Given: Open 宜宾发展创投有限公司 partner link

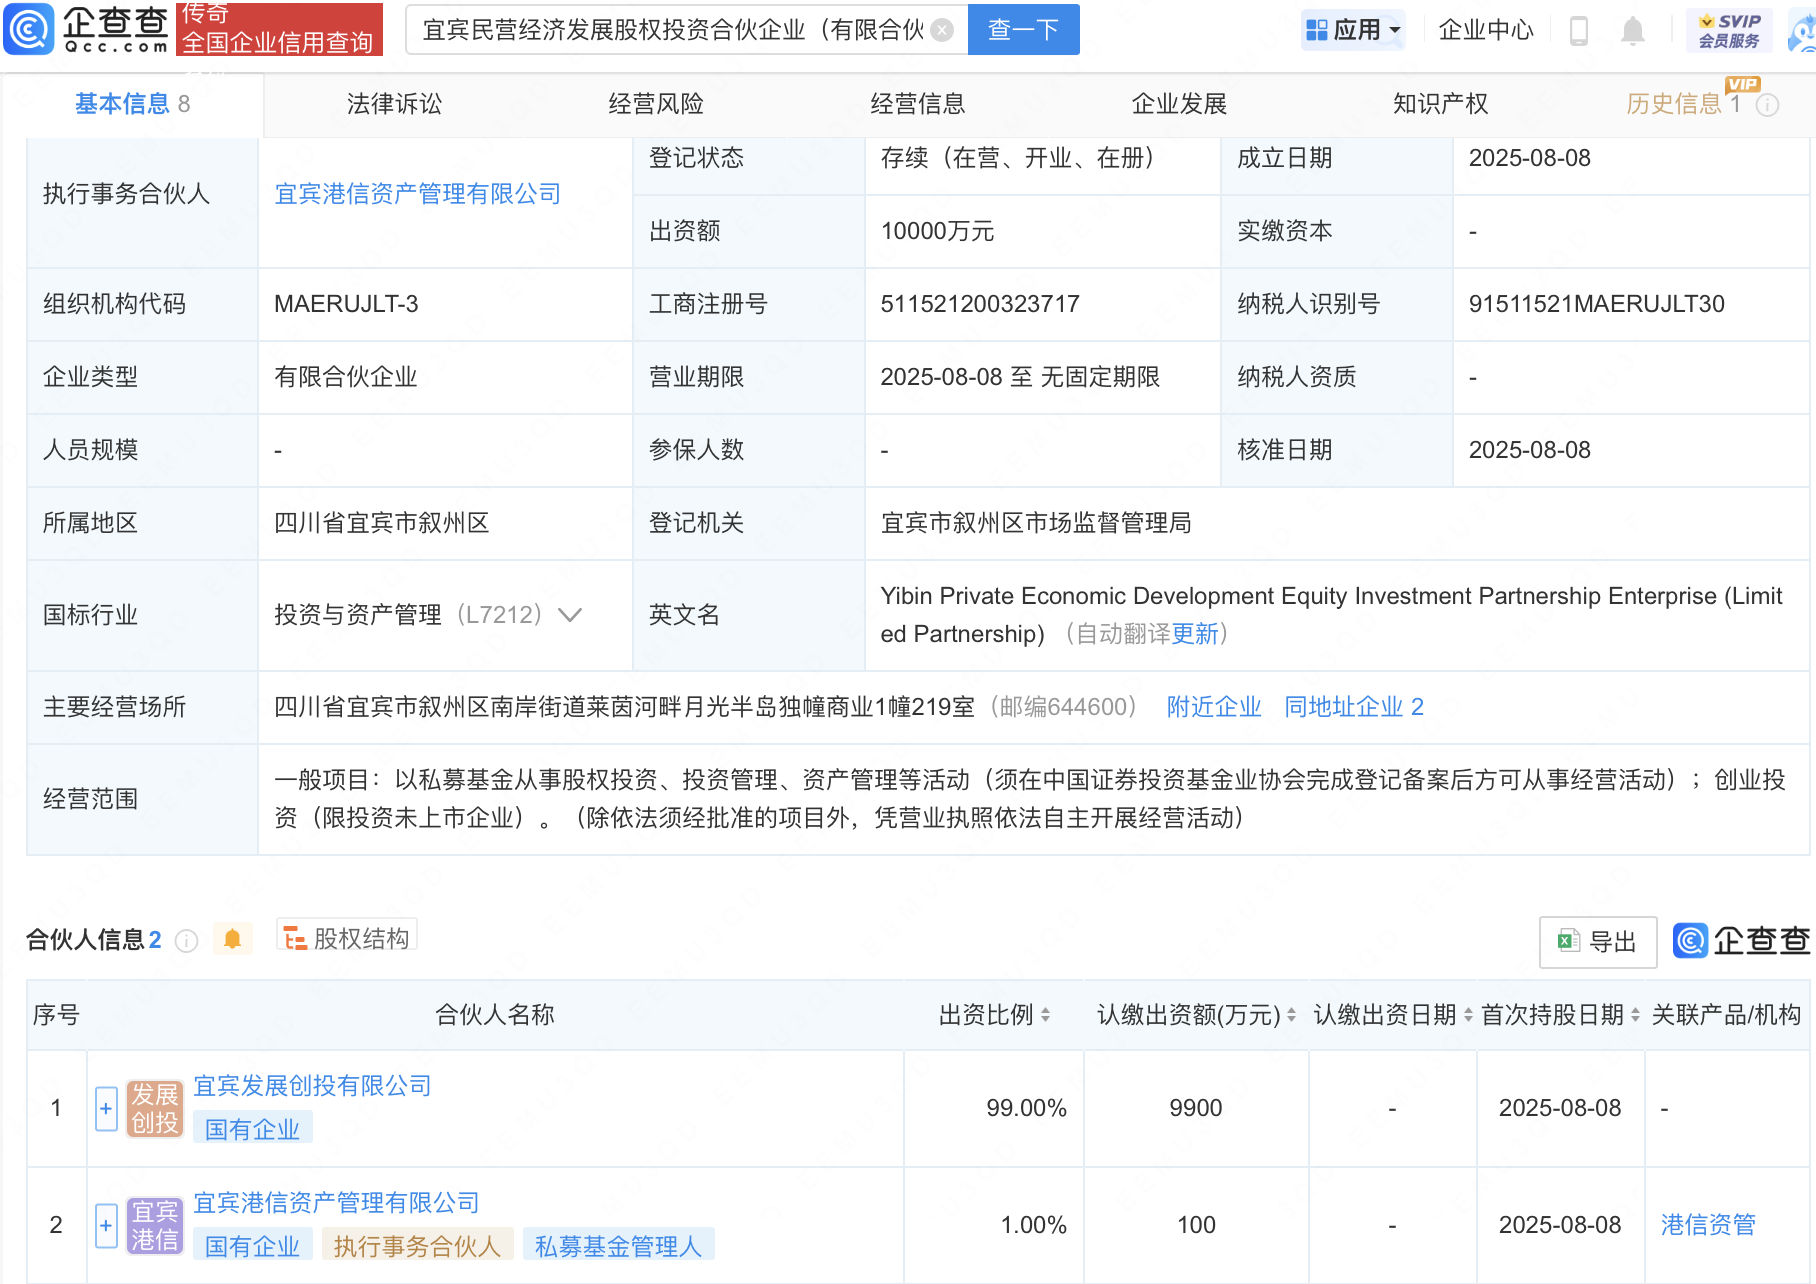Looking at the screenshot, I should click(x=312, y=1086).
